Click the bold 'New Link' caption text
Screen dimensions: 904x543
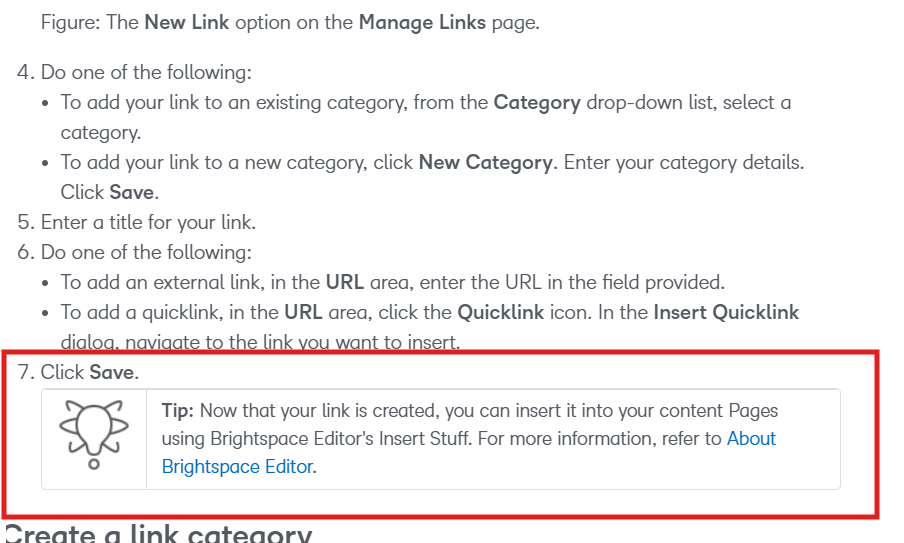coord(187,22)
